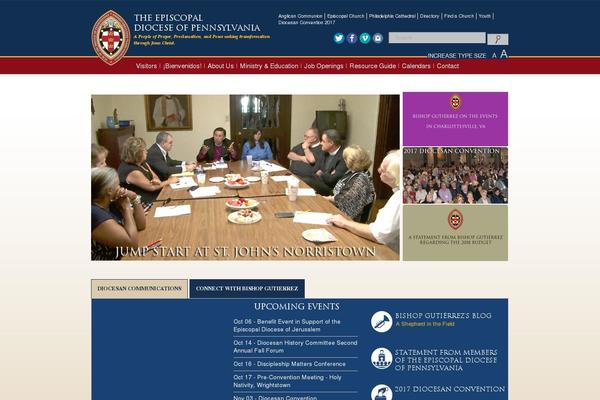This screenshot has height=400, width=600.
Task: Open the Diocesan Convention 2017 top link
Action: pos(307,23)
